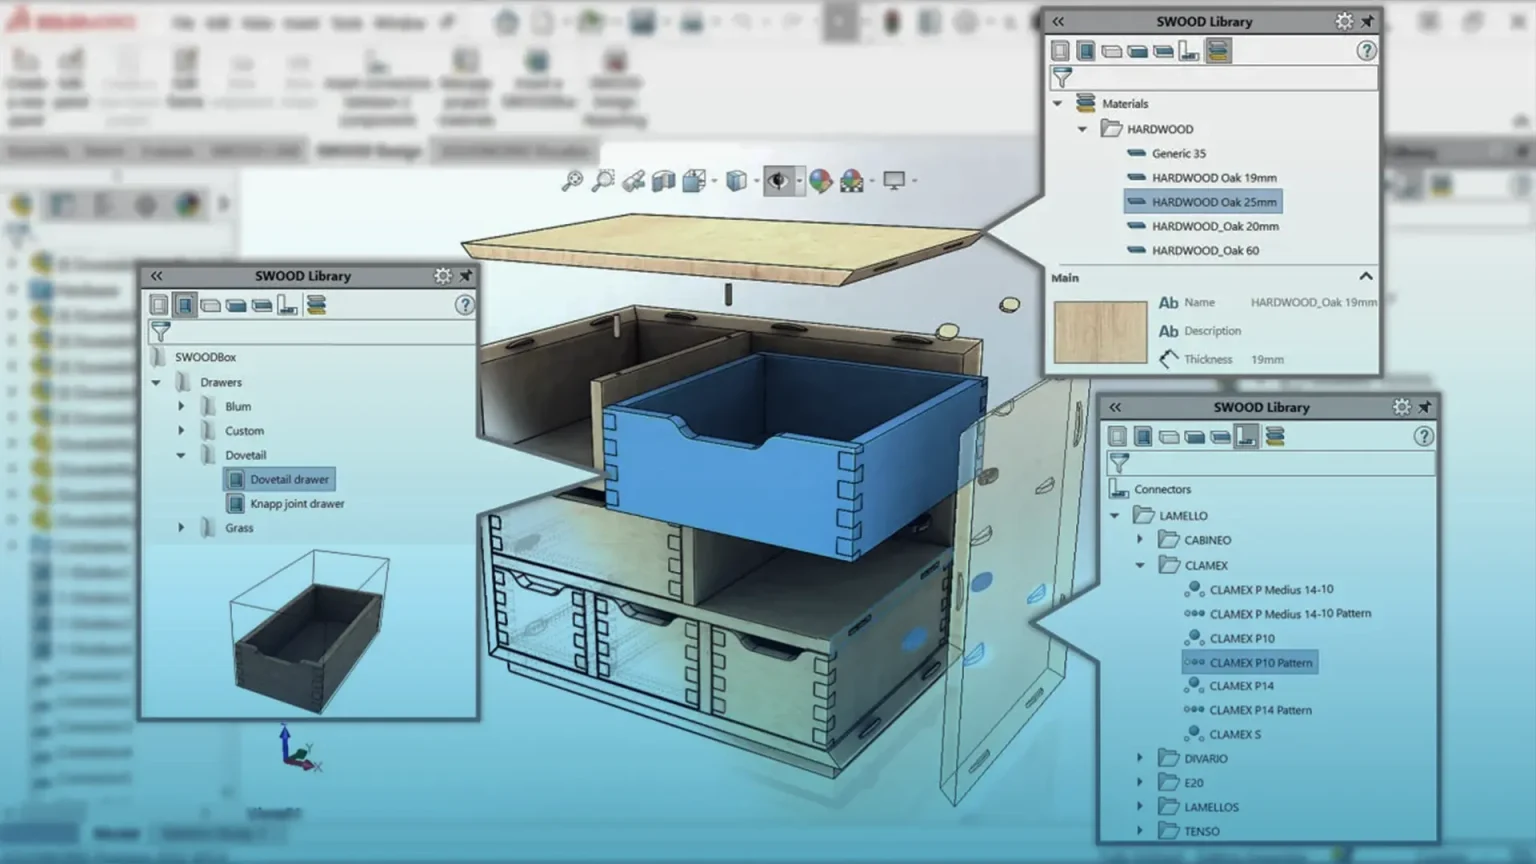Collapse the Main properties section

click(1365, 277)
